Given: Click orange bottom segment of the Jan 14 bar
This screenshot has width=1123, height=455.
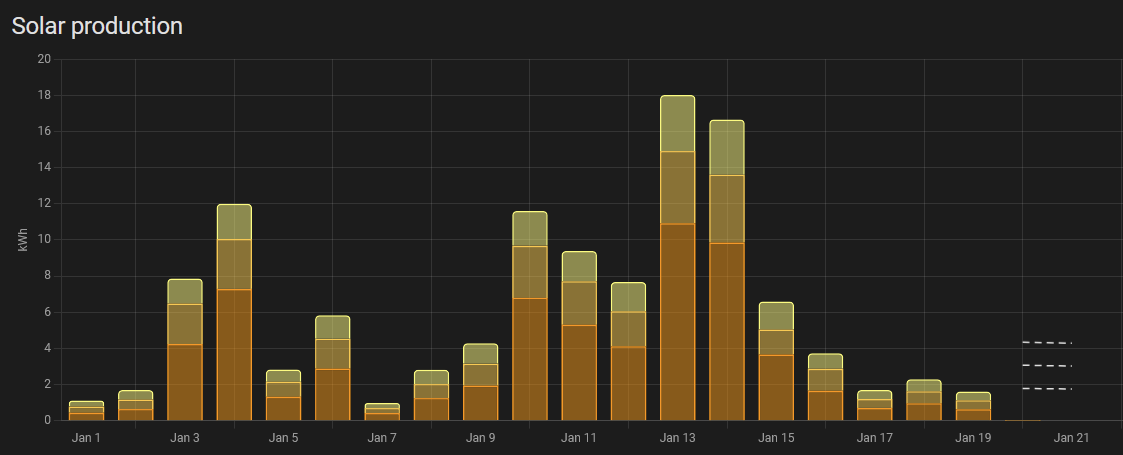Looking at the screenshot, I should click(727, 332).
